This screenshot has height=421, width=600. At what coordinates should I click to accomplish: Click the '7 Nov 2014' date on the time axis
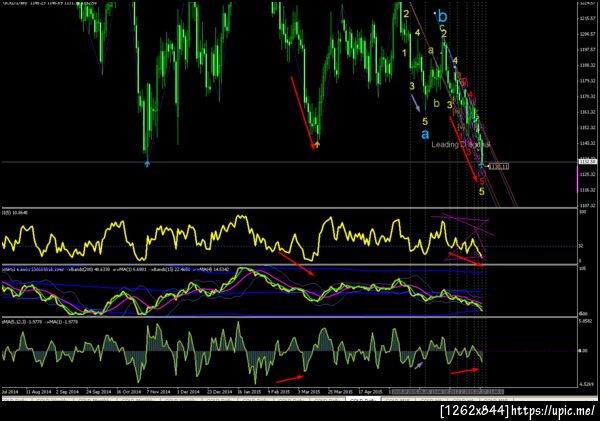coord(158,392)
